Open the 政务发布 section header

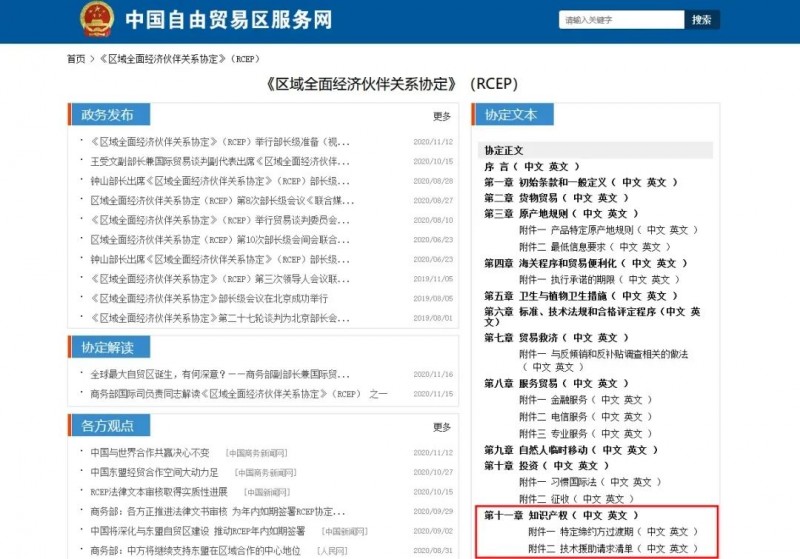click(107, 115)
